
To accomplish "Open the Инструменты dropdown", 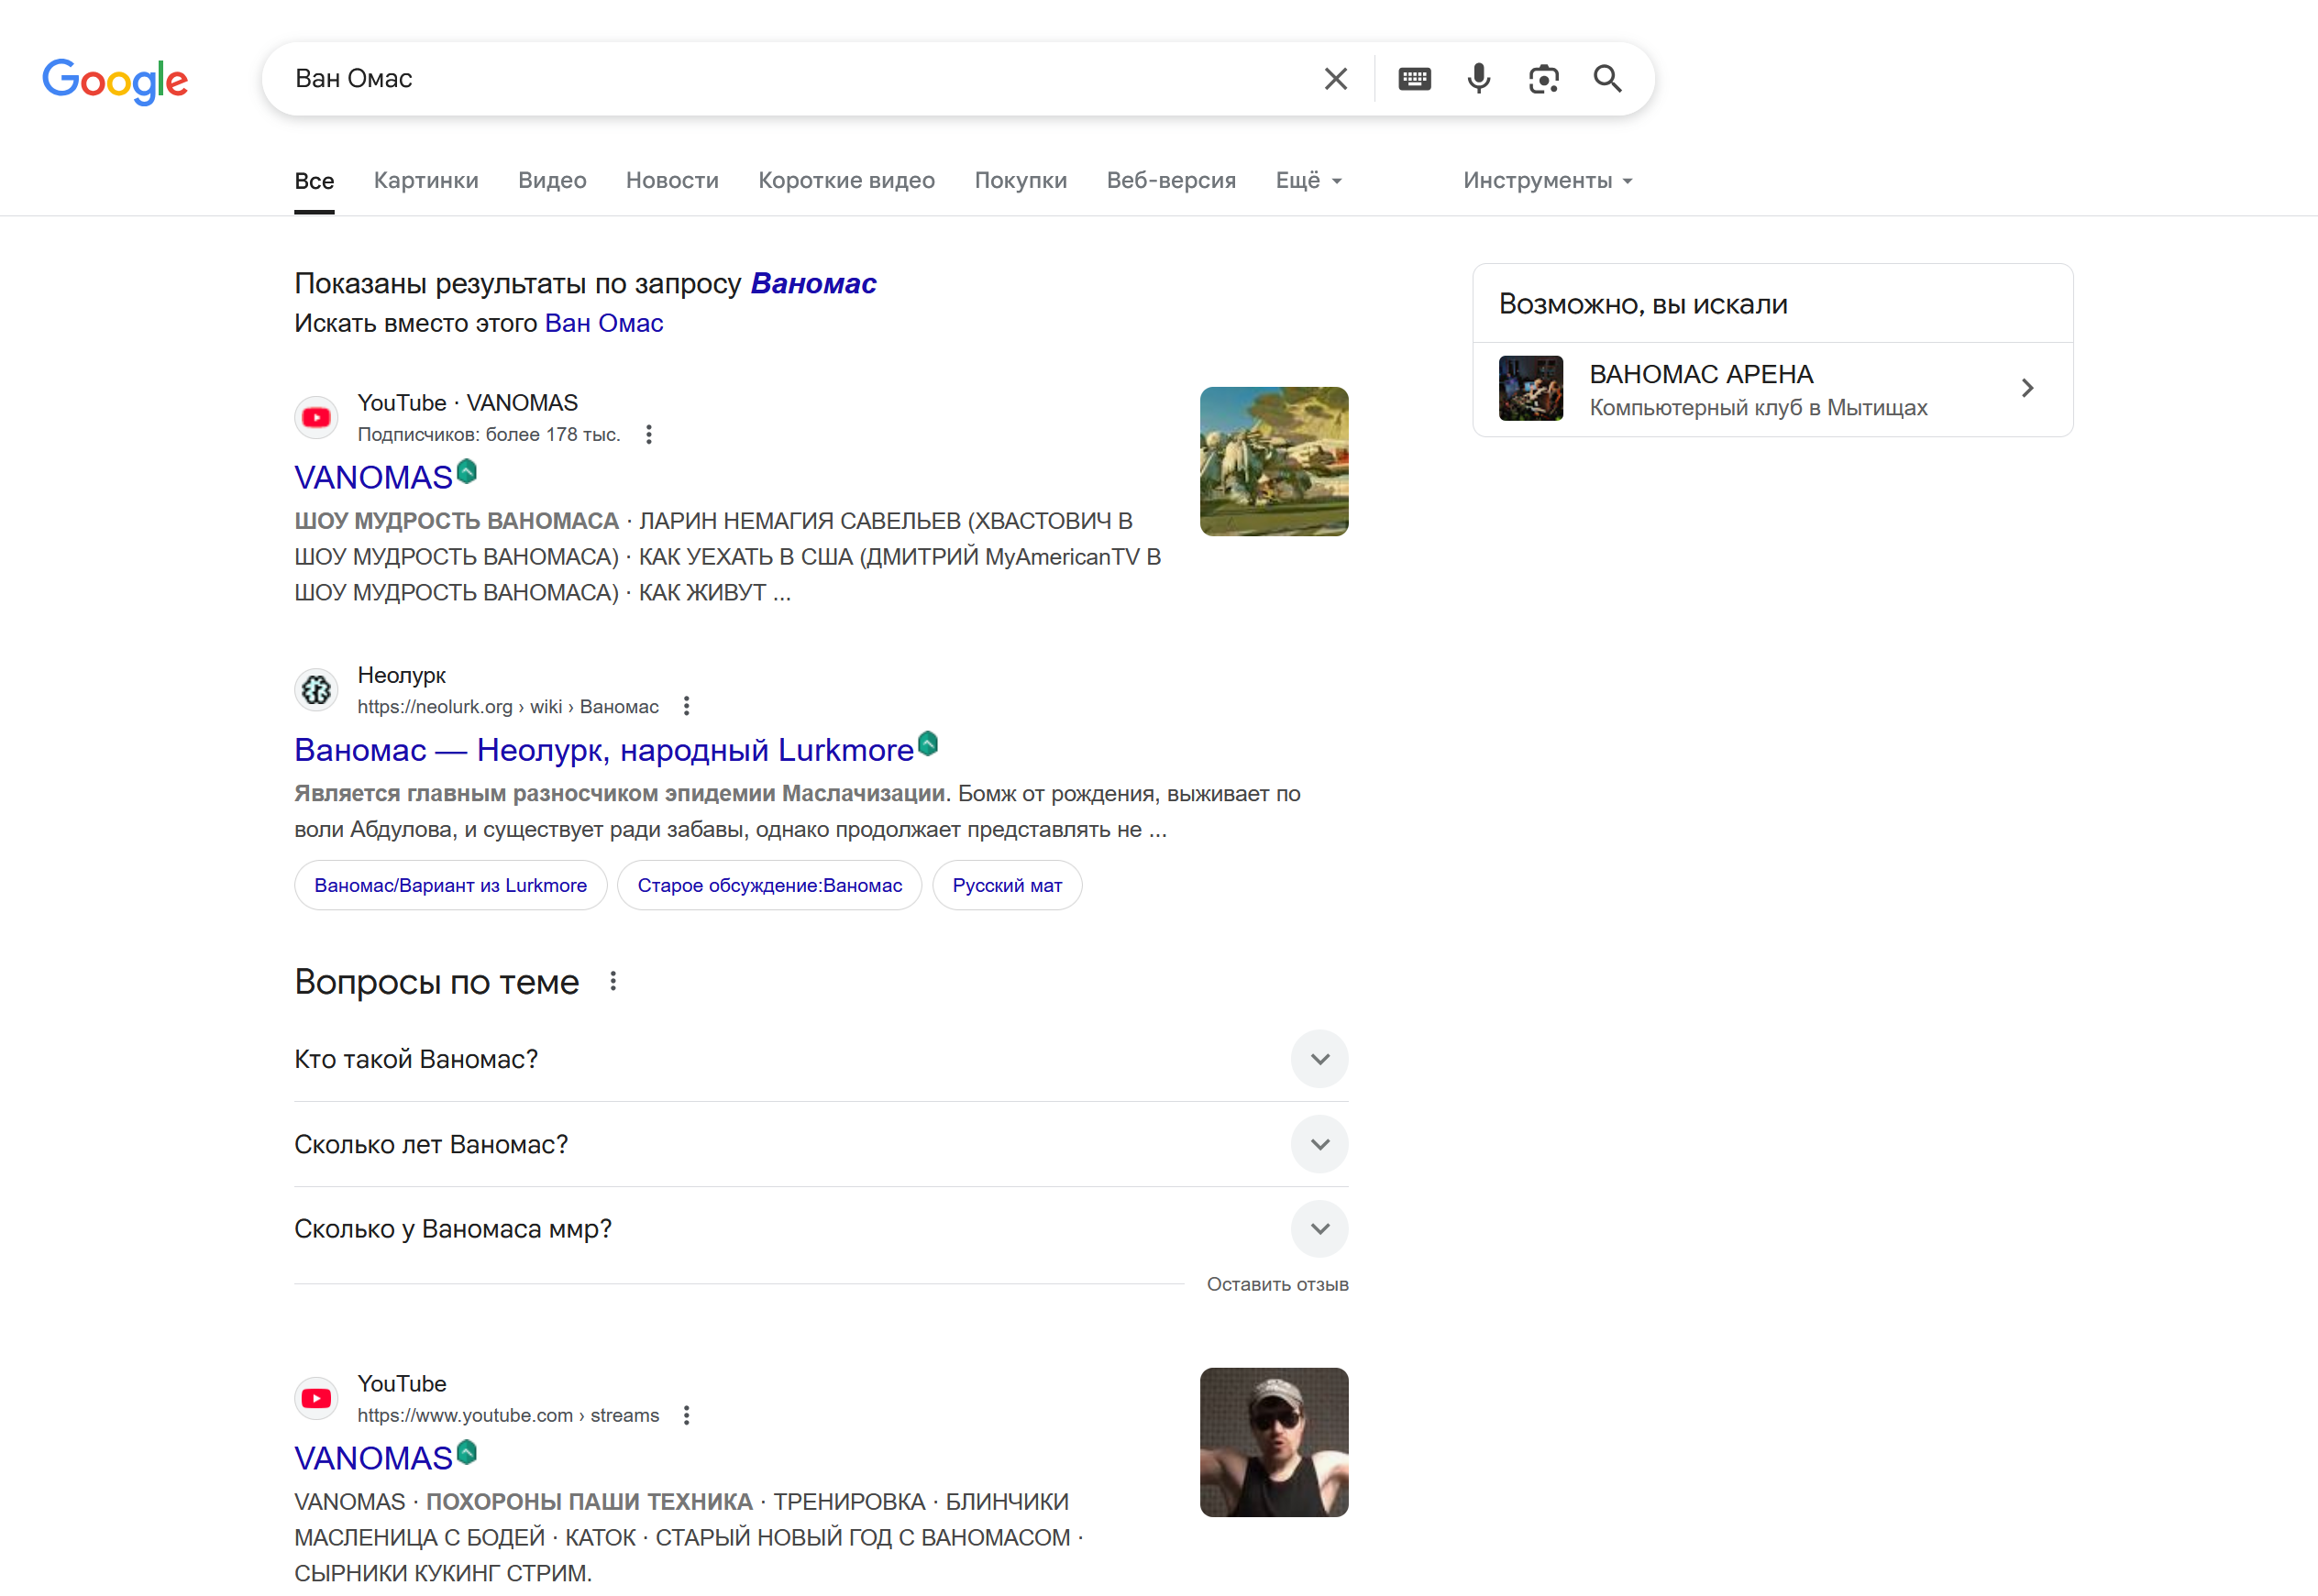I will tap(1548, 181).
